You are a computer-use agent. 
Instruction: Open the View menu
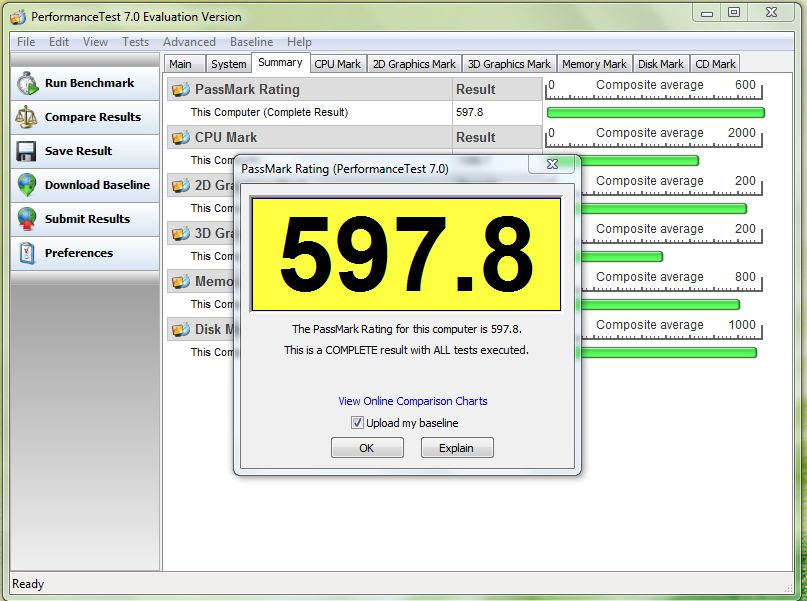(x=95, y=42)
